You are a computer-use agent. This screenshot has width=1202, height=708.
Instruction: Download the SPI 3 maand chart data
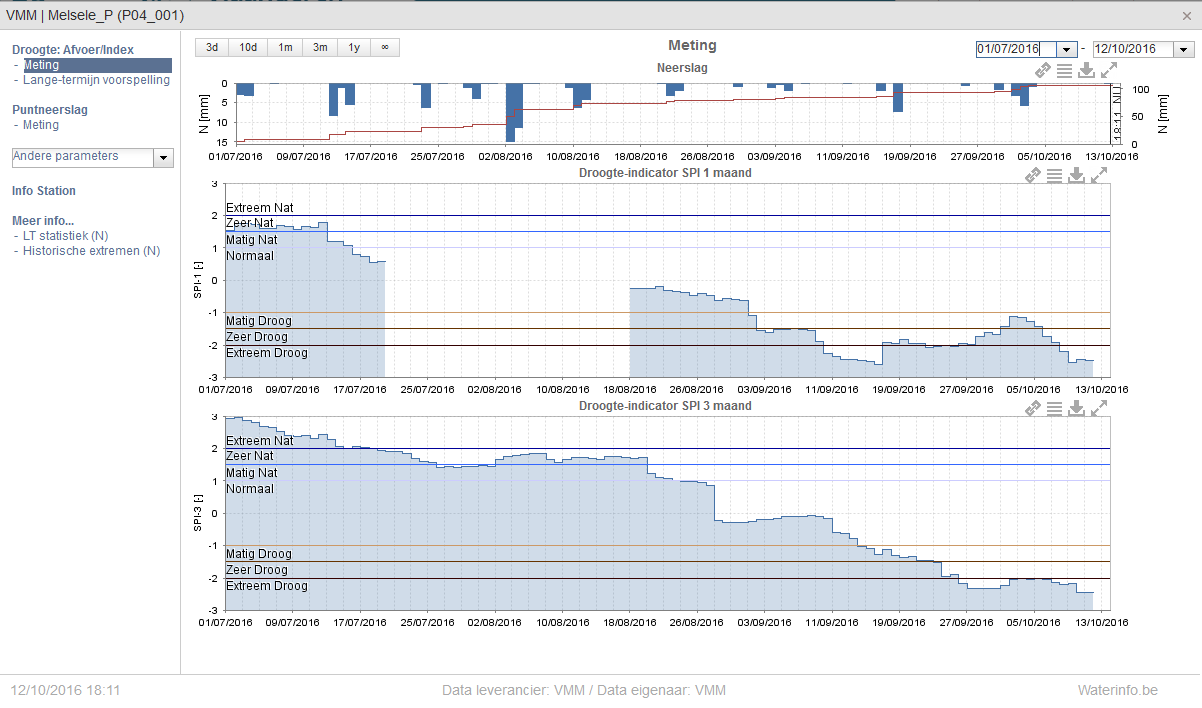click(1076, 408)
